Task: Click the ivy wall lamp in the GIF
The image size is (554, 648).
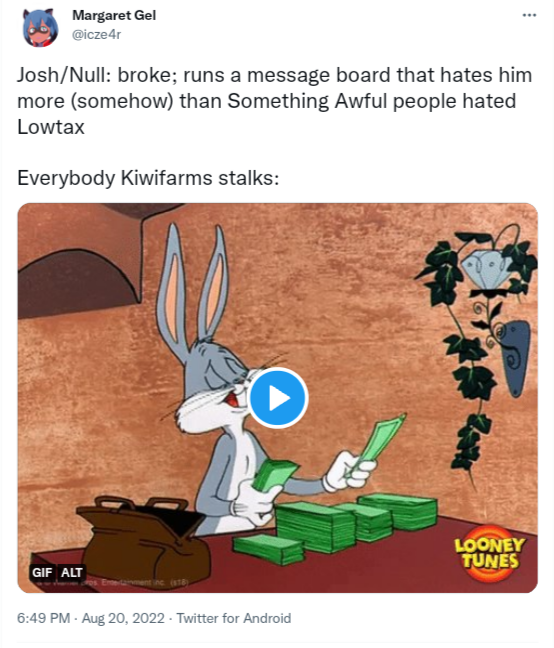Action: pyautogui.click(x=483, y=322)
